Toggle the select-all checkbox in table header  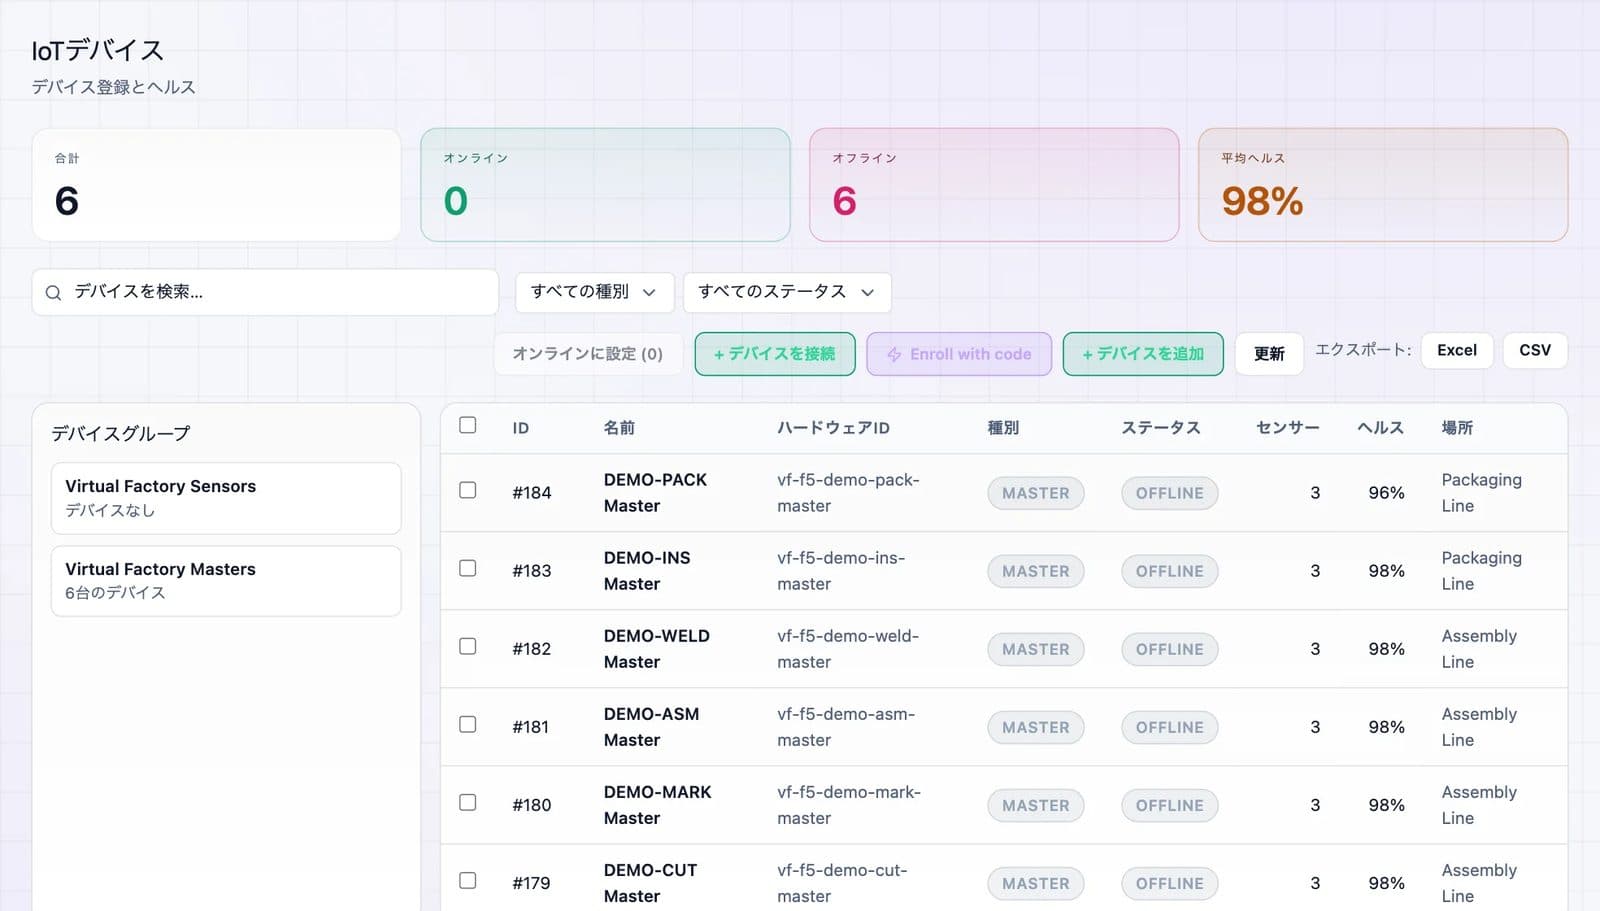point(467,425)
